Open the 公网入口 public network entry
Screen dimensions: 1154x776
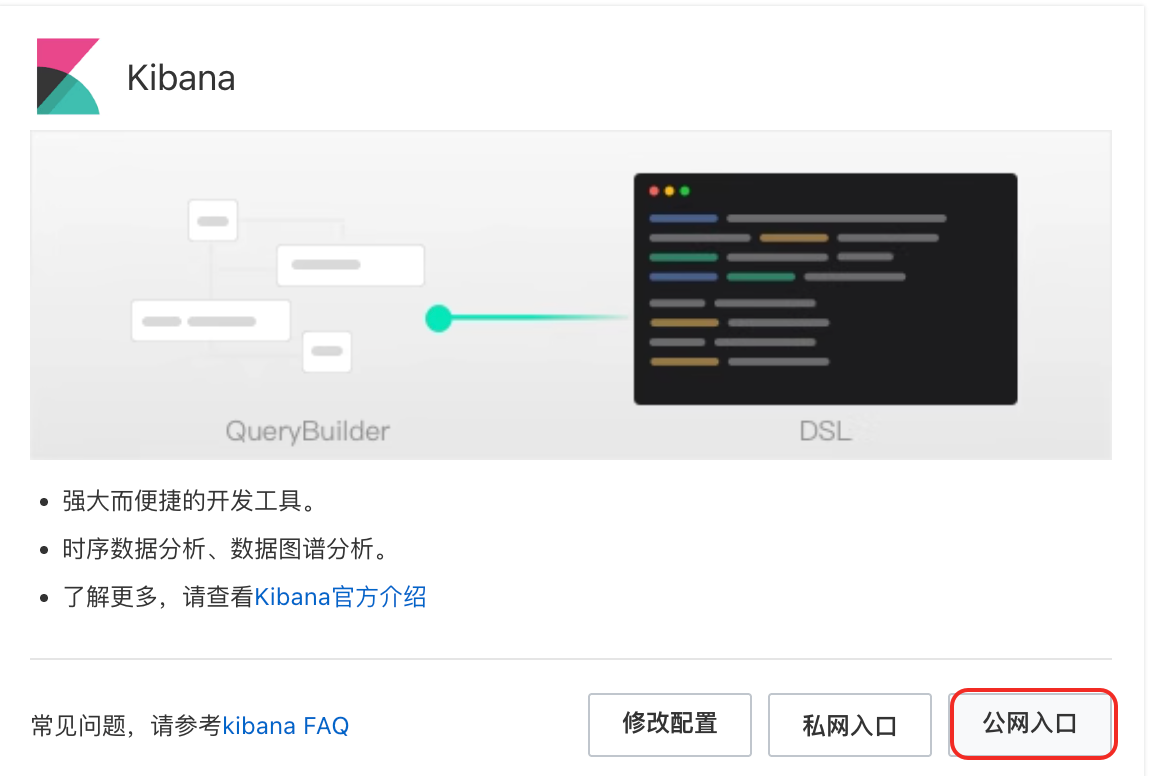(1030, 723)
